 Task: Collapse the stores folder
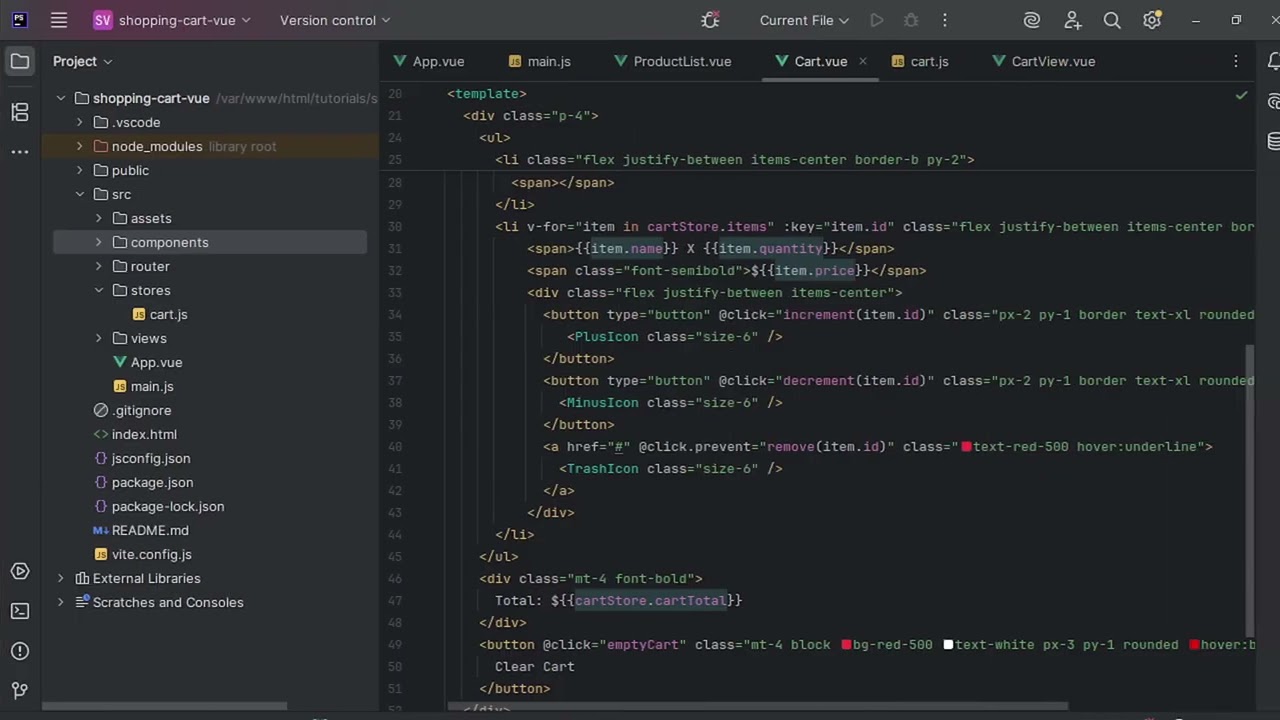coord(98,290)
